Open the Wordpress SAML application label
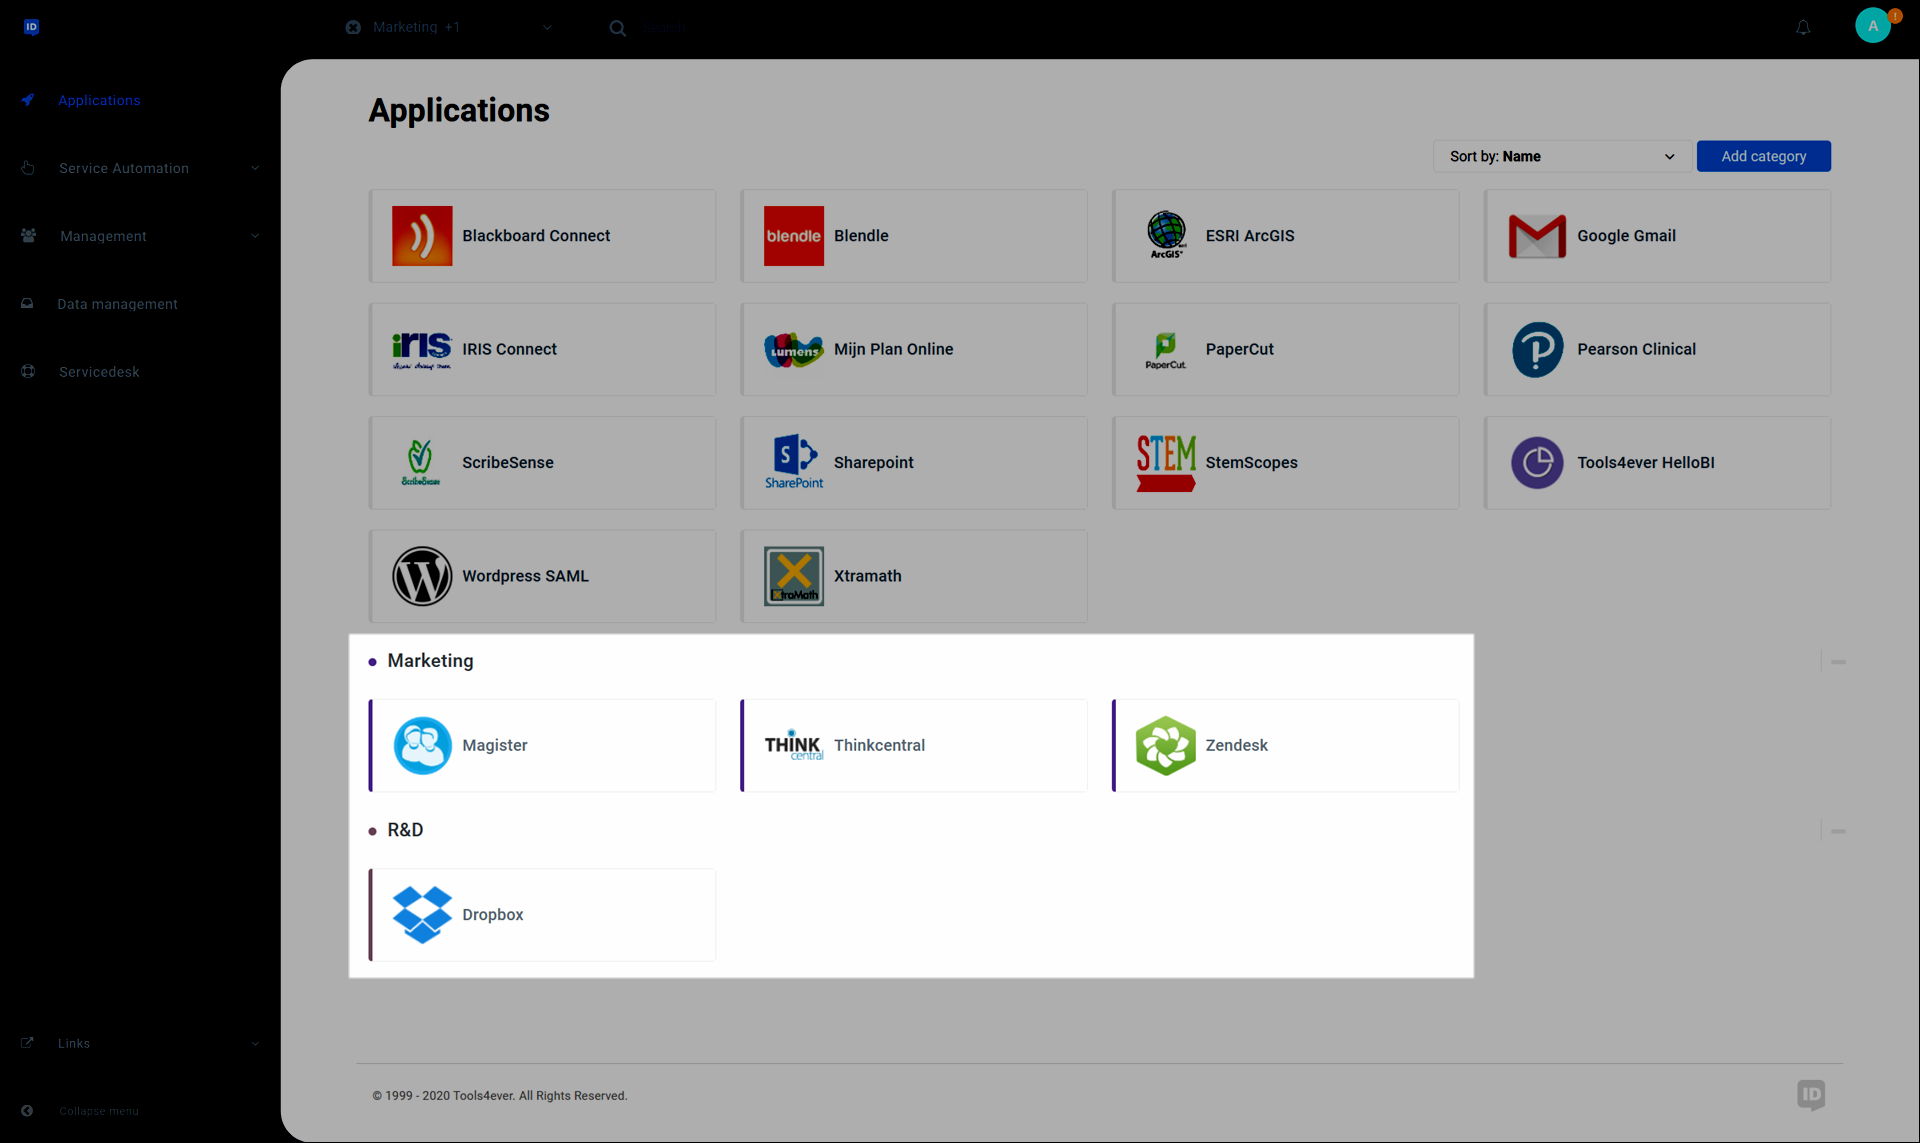This screenshot has width=1920, height=1143. [525, 577]
